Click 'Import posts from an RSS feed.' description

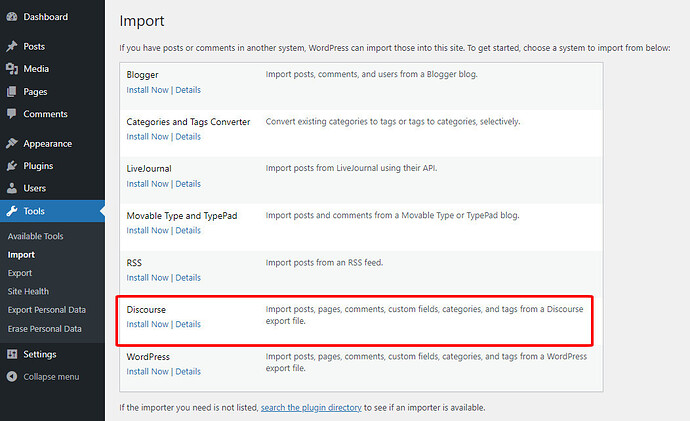point(324,263)
